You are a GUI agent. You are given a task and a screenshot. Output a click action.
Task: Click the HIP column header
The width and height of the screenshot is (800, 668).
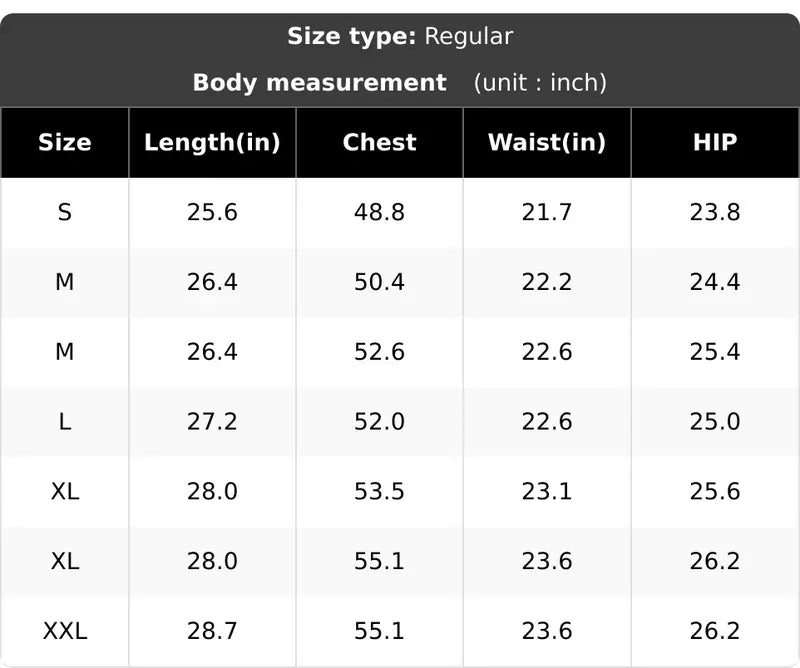tap(715, 142)
